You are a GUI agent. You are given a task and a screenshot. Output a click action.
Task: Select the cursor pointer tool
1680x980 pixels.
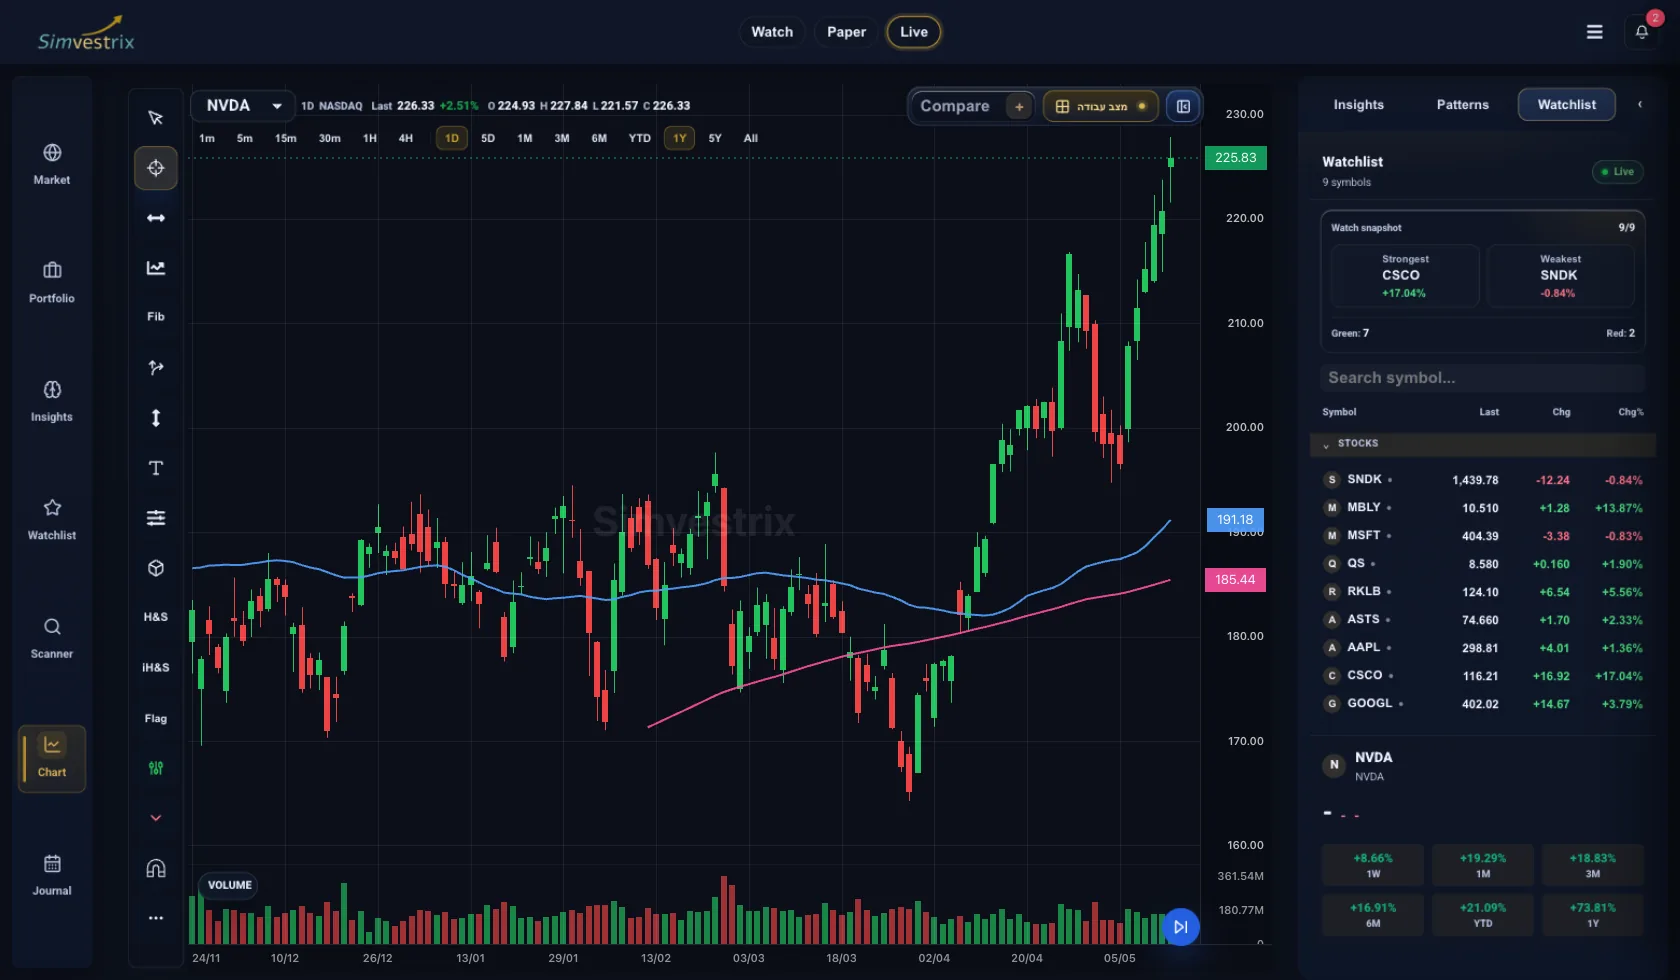[x=156, y=118]
